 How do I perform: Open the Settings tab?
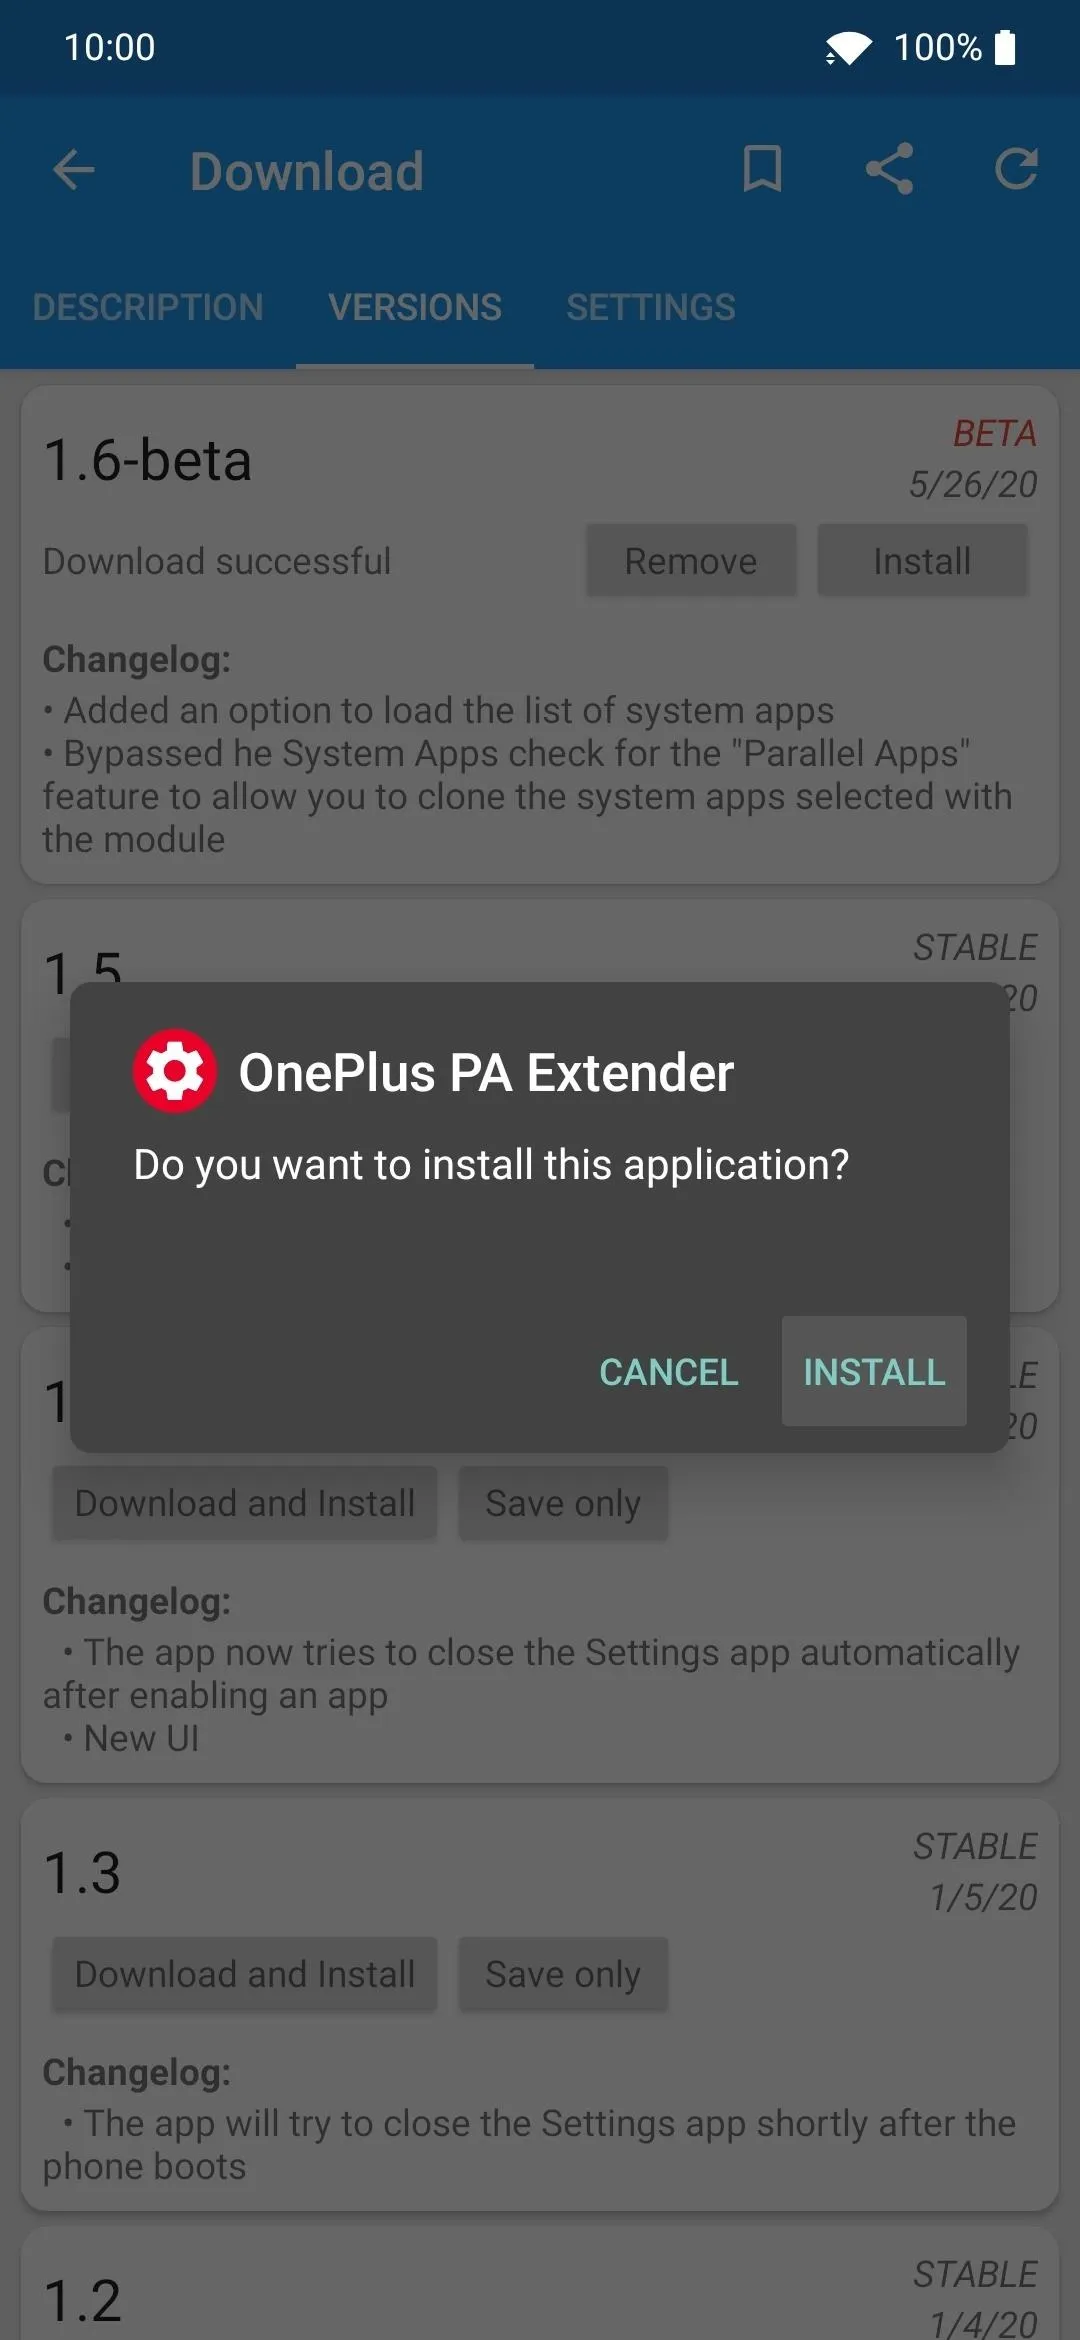click(x=651, y=307)
